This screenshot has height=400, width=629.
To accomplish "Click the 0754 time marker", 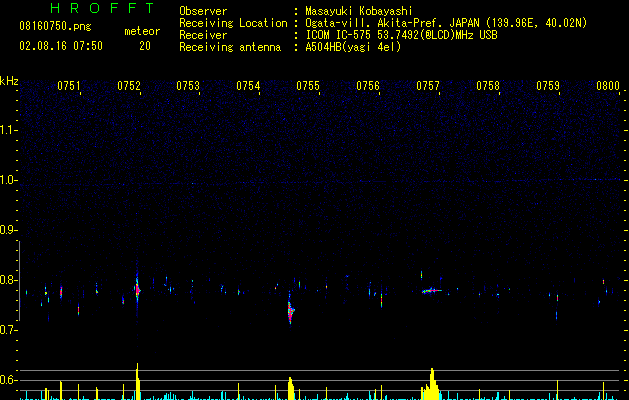I will coord(248,85).
